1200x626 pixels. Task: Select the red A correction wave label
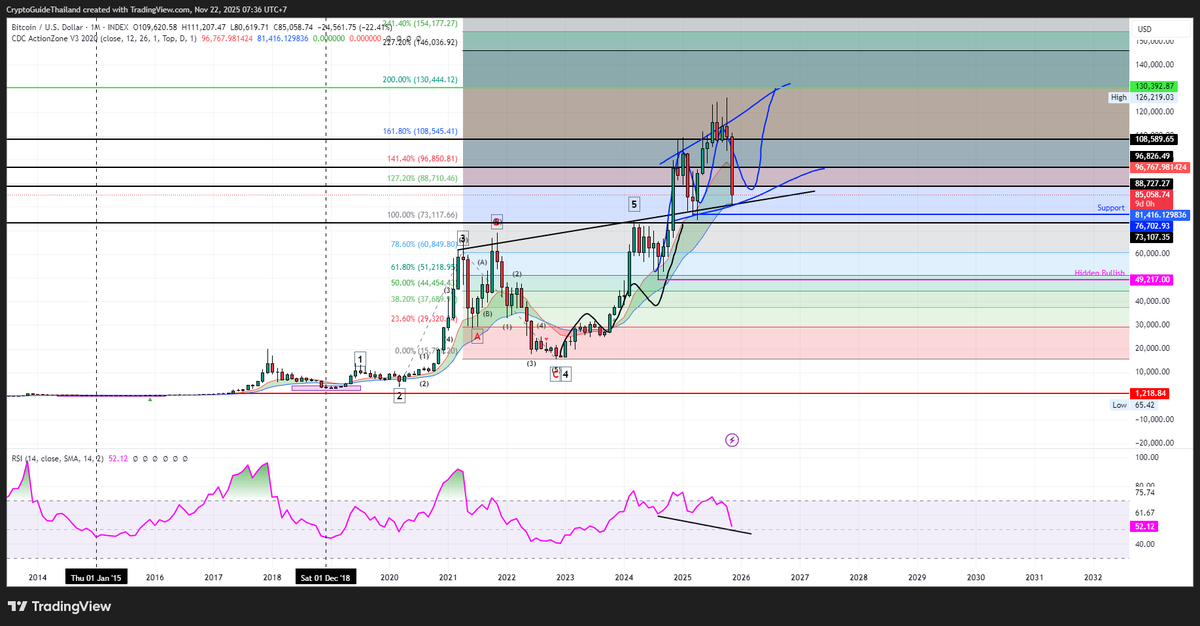pos(477,337)
